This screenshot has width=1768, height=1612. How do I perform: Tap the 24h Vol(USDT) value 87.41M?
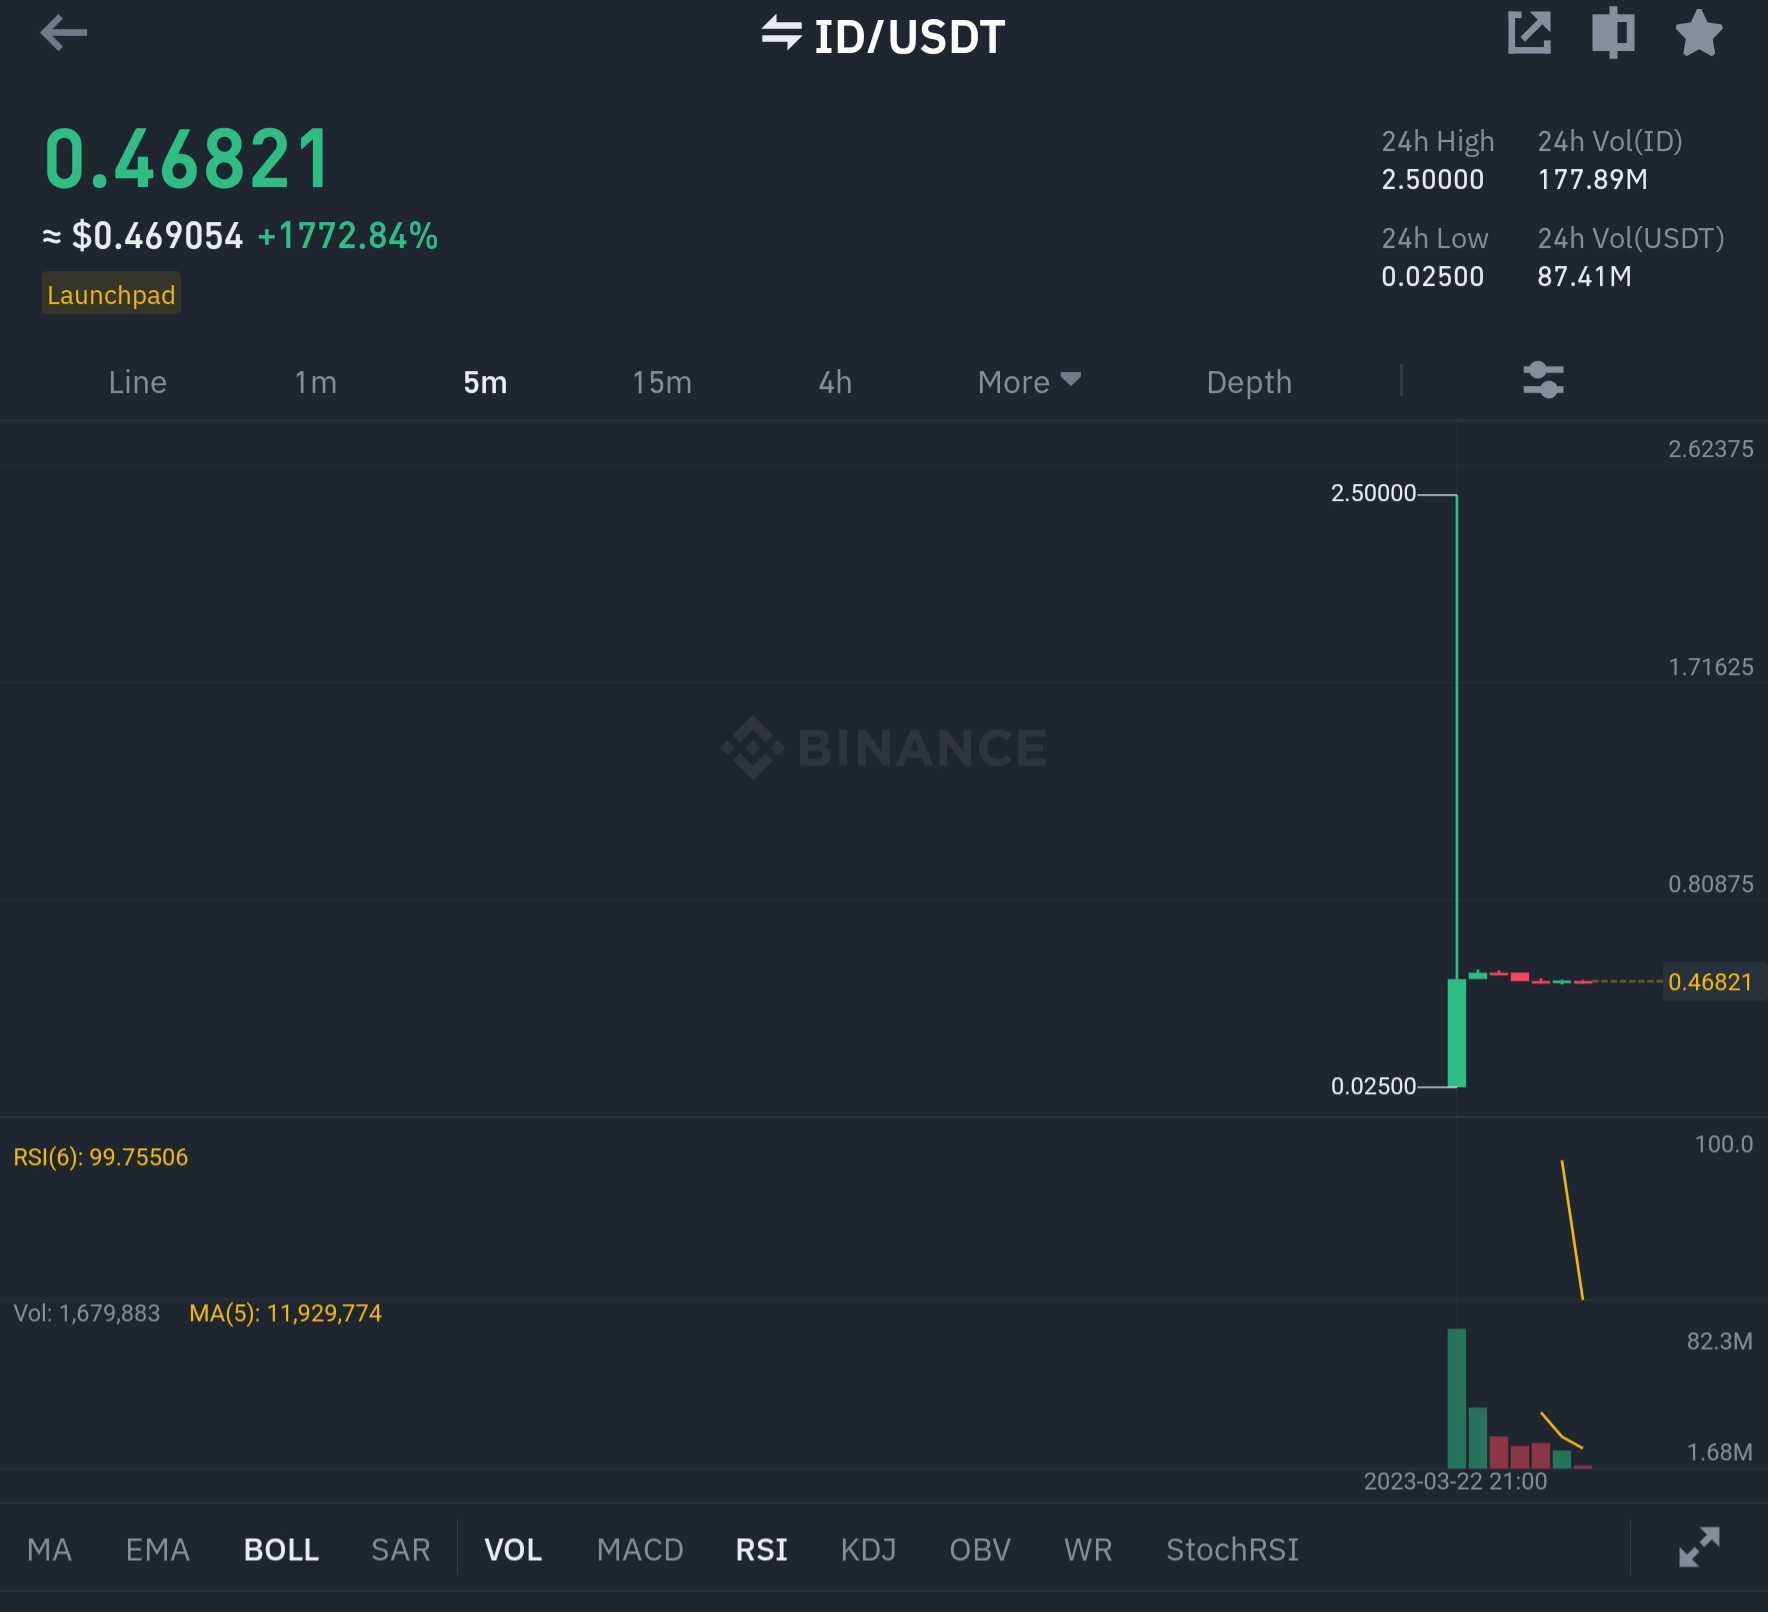click(1584, 276)
